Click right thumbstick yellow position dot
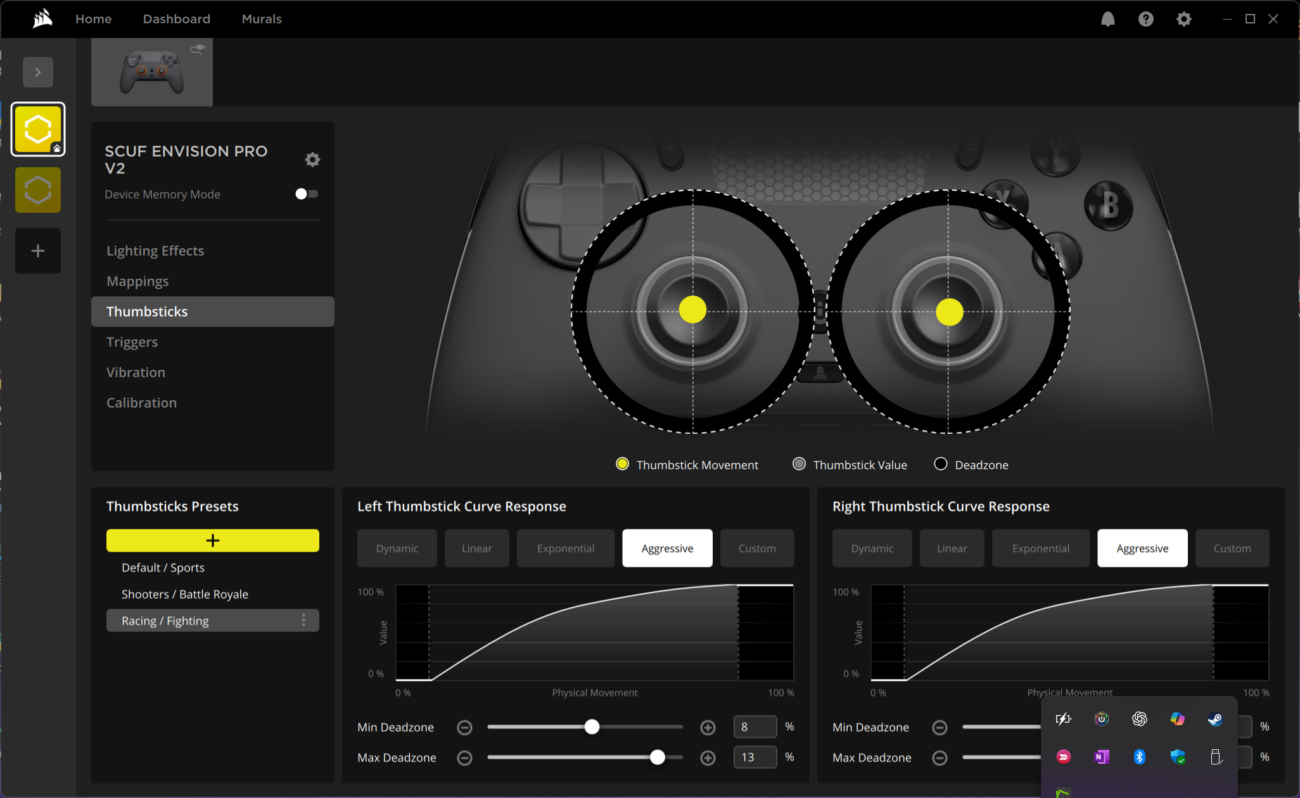This screenshot has width=1300, height=798. tap(949, 312)
